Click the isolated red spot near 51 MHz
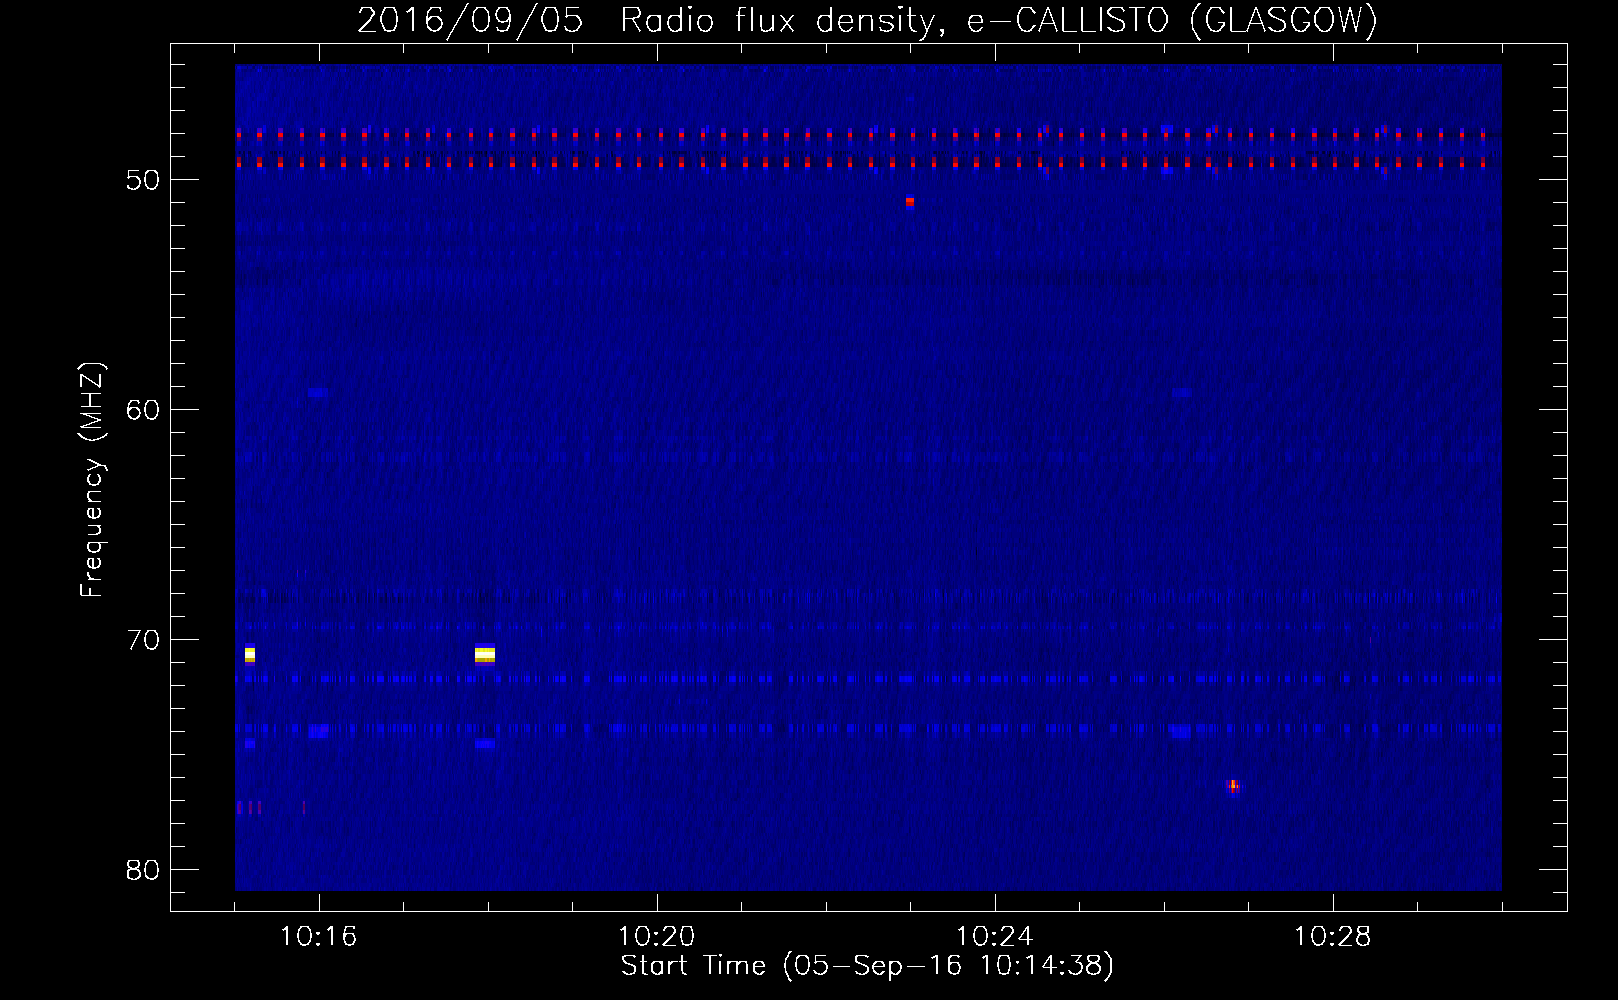The height and width of the screenshot is (1000, 1618). pos(910,201)
